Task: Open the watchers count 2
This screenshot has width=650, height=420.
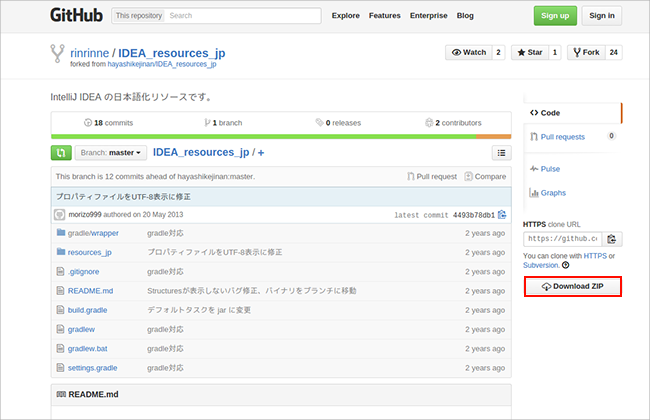Action: click(x=498, y=52)
